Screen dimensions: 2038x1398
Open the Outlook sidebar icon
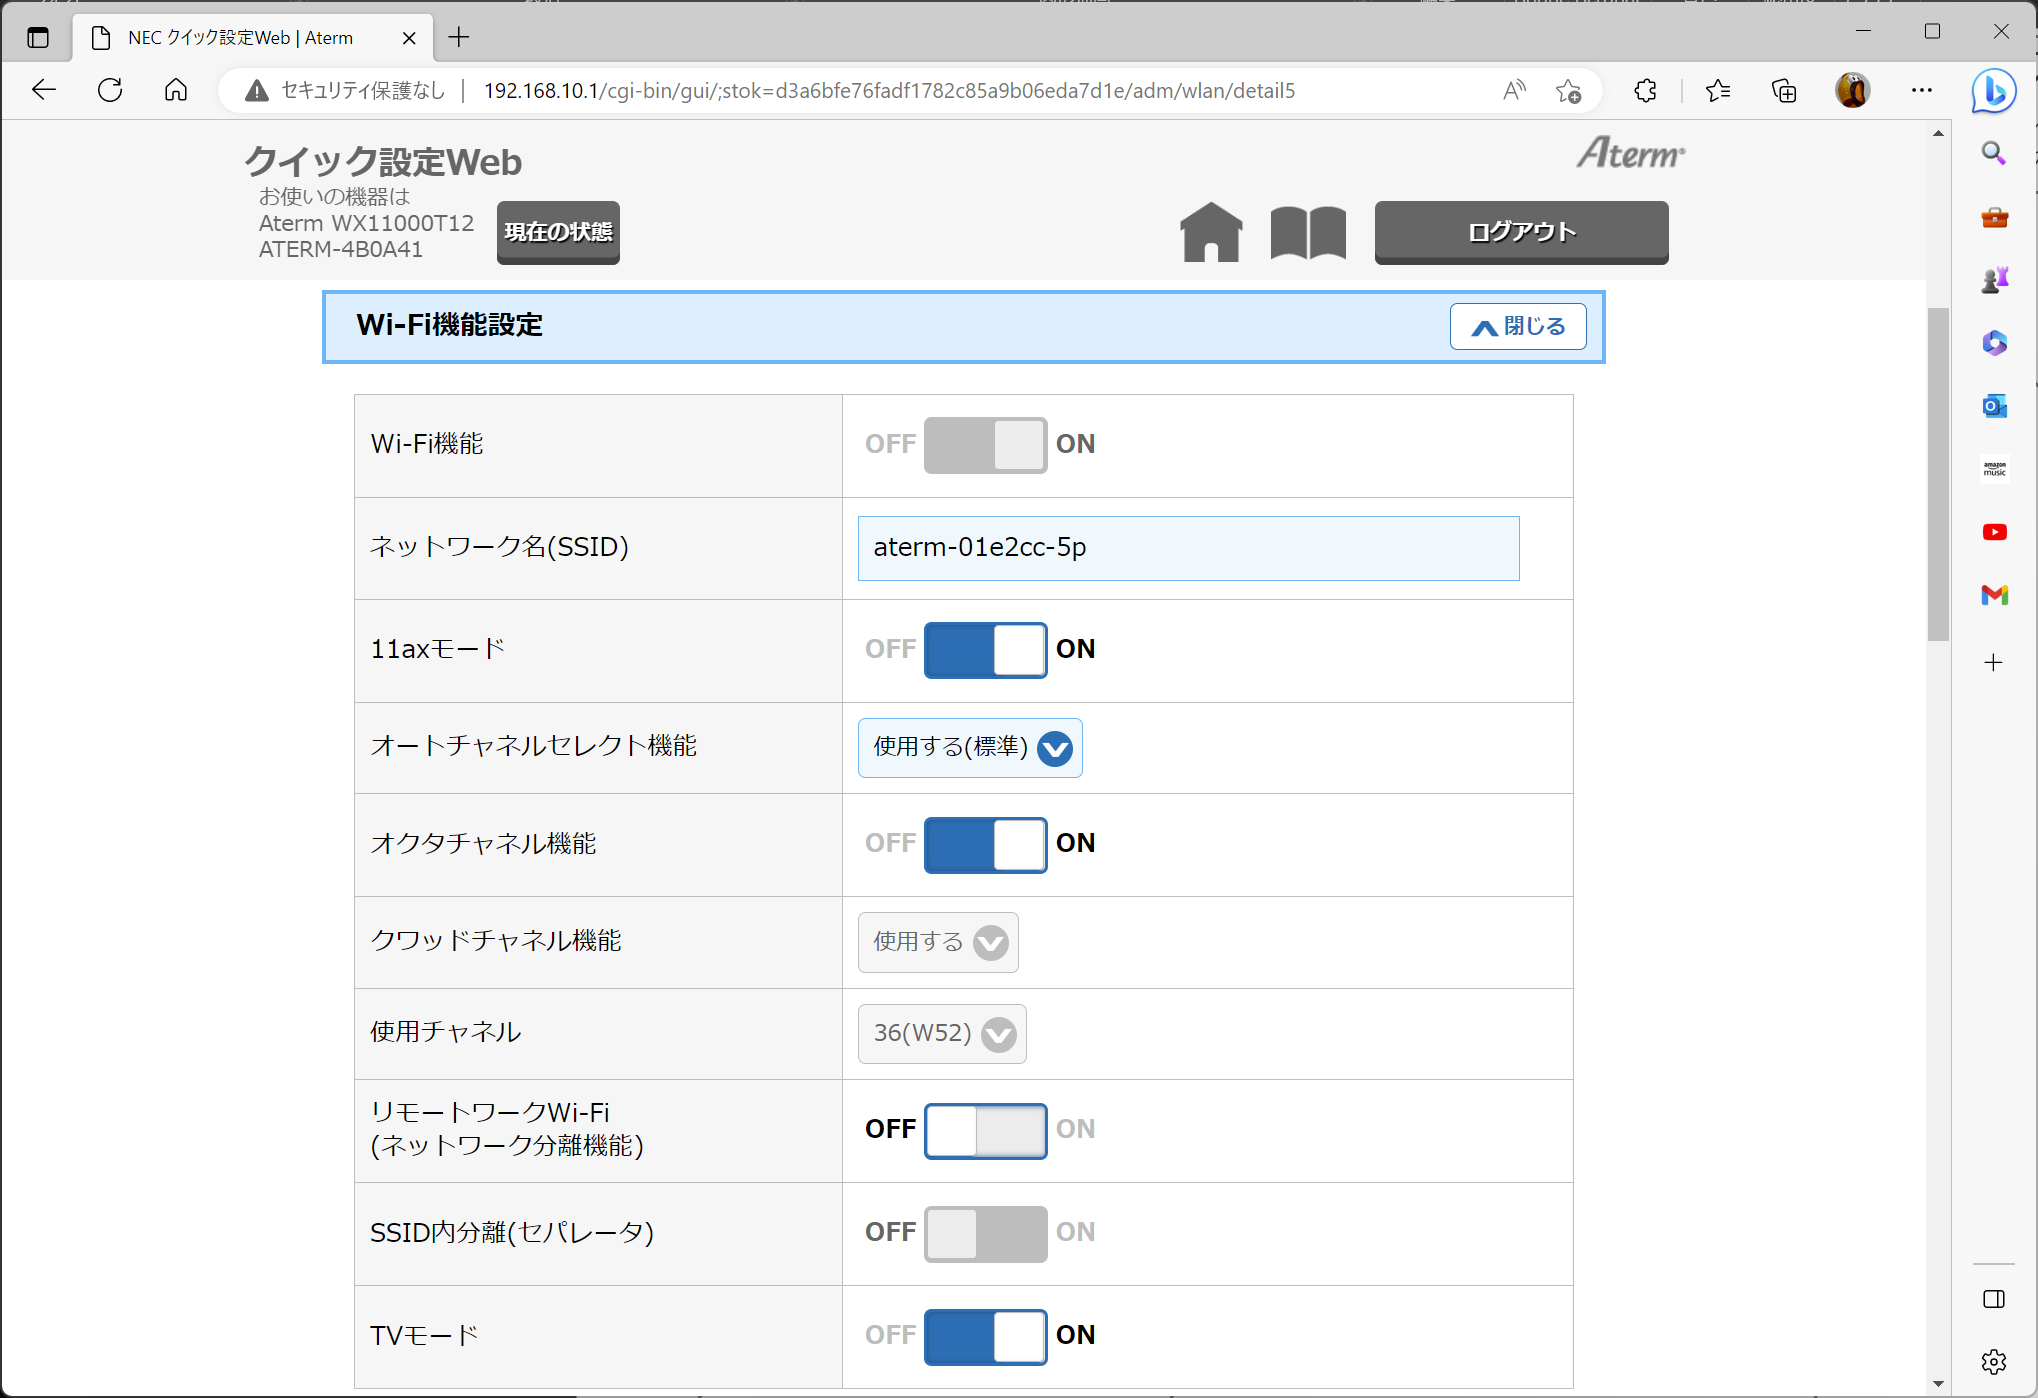[x=1994, y=406]
